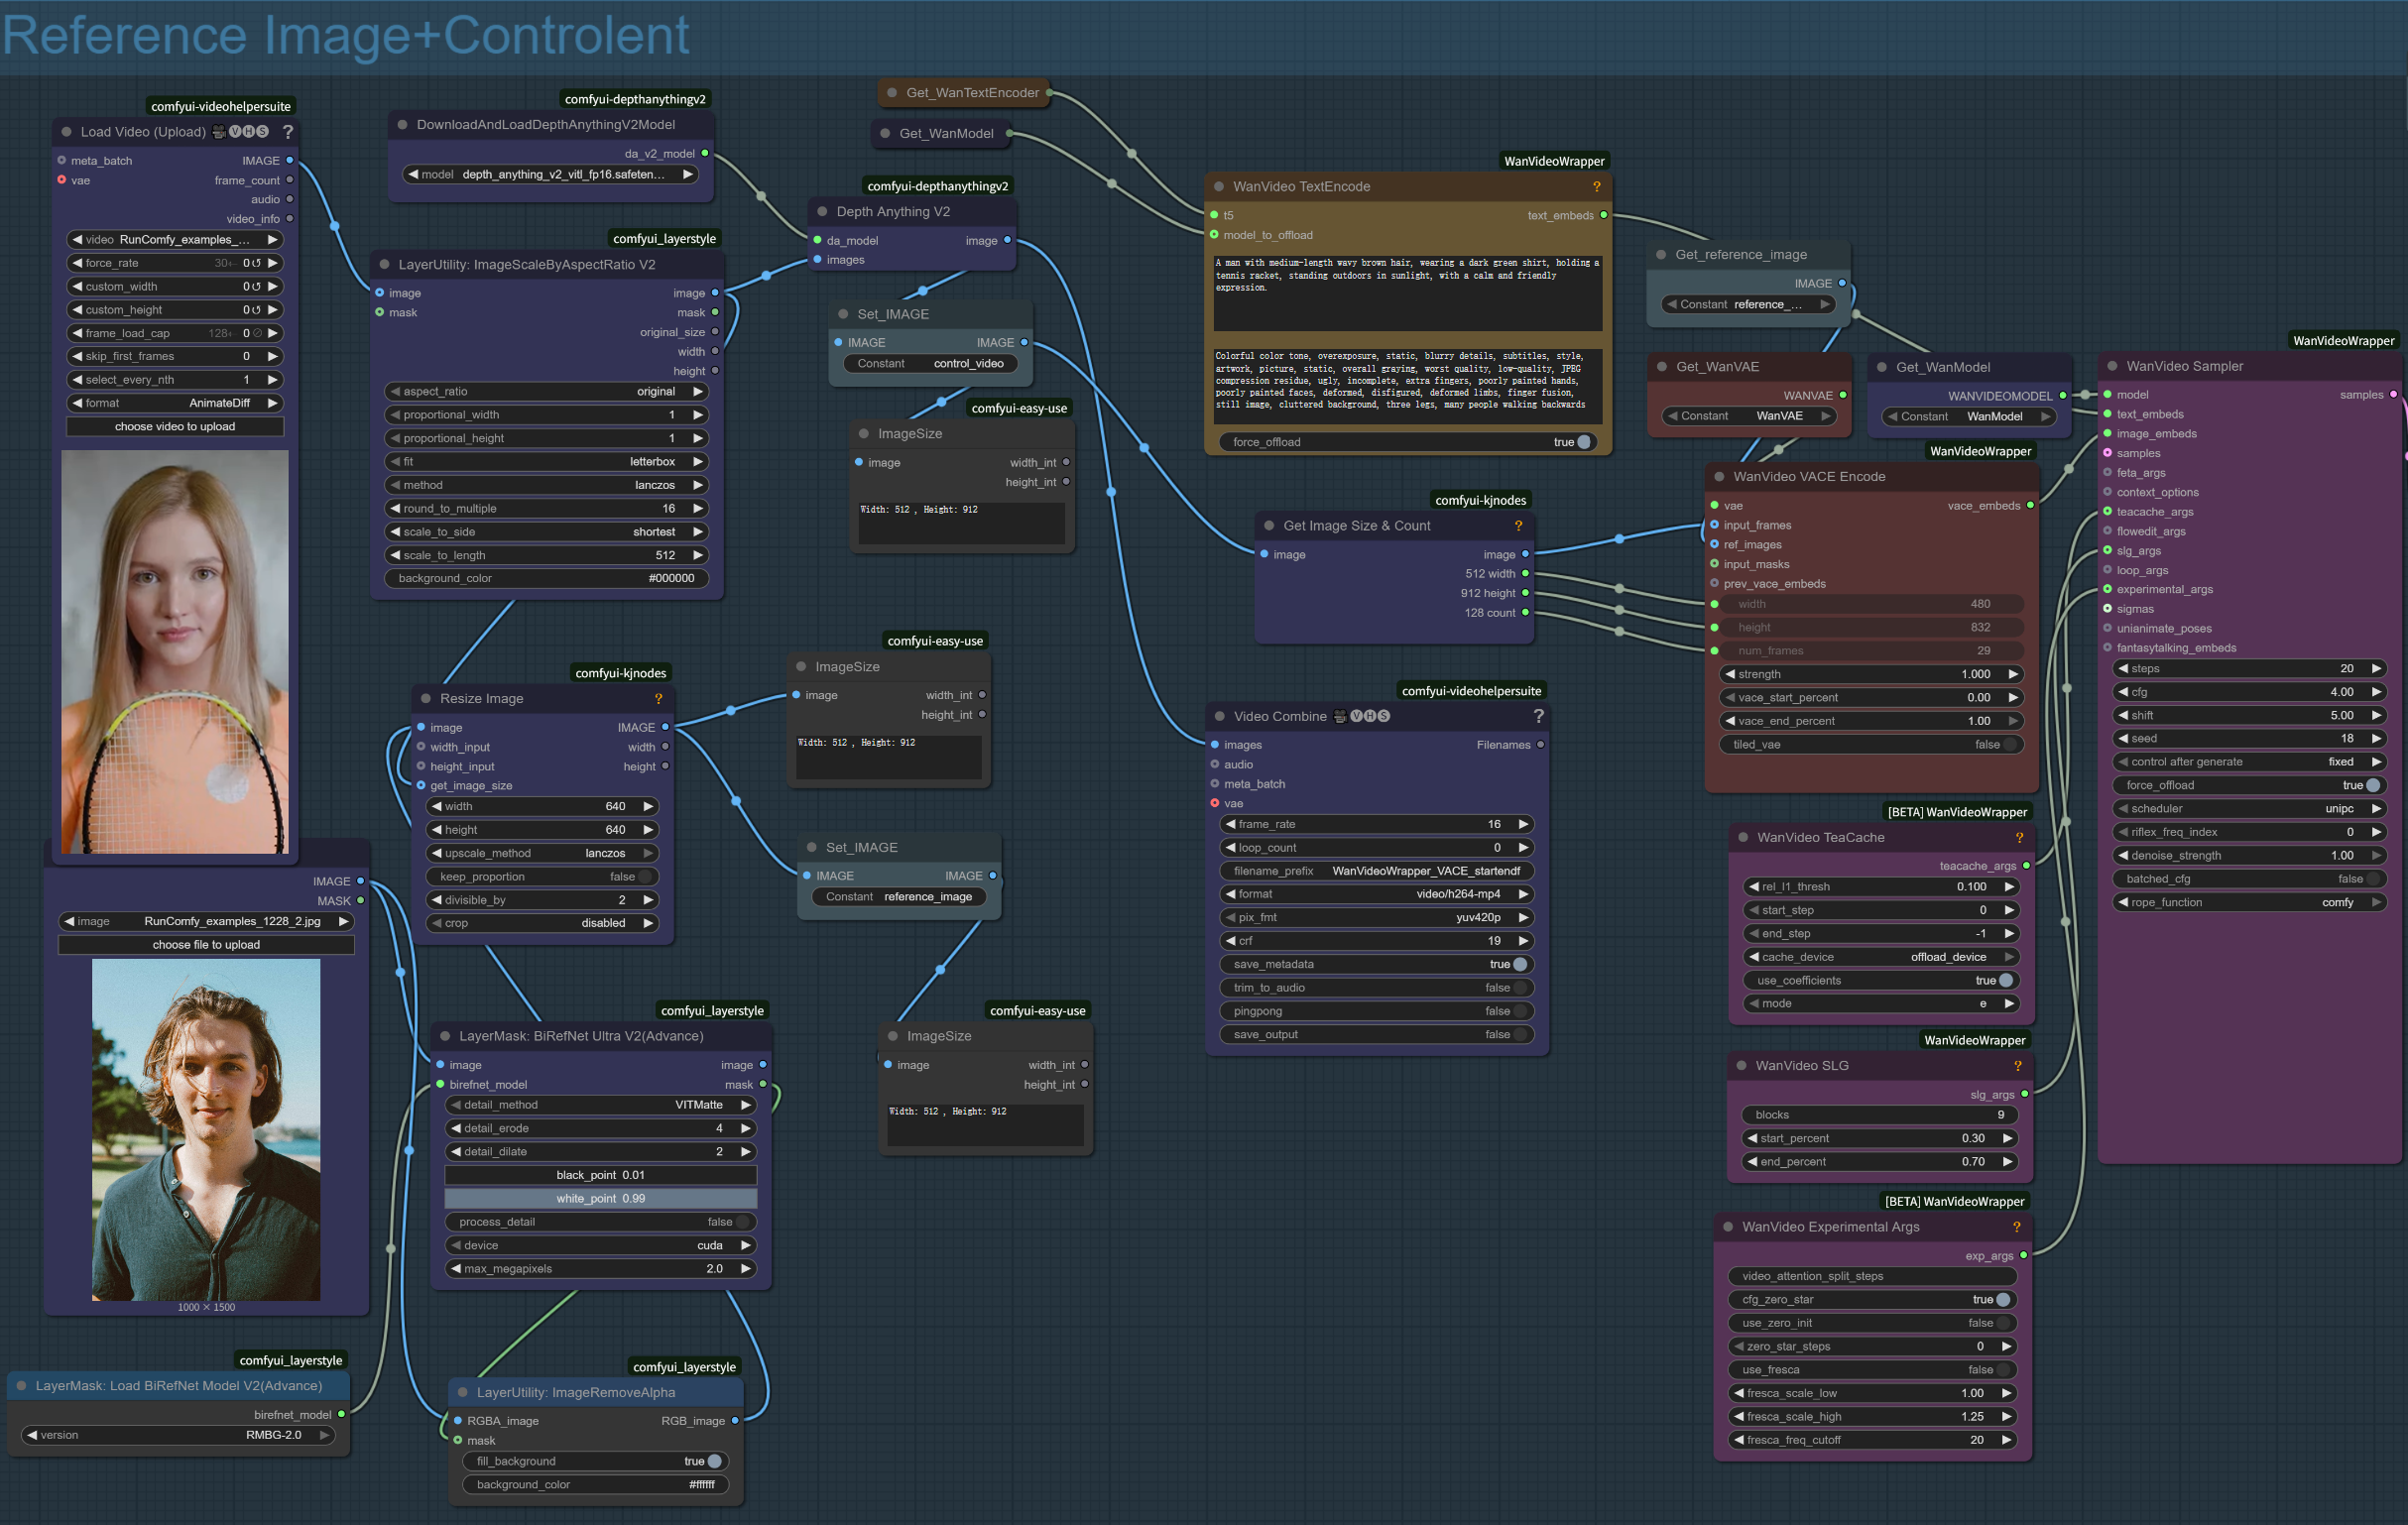
Task: Collapse LayerUtility ImageRemoveAlpha node dot
Action: [463, 1392]
